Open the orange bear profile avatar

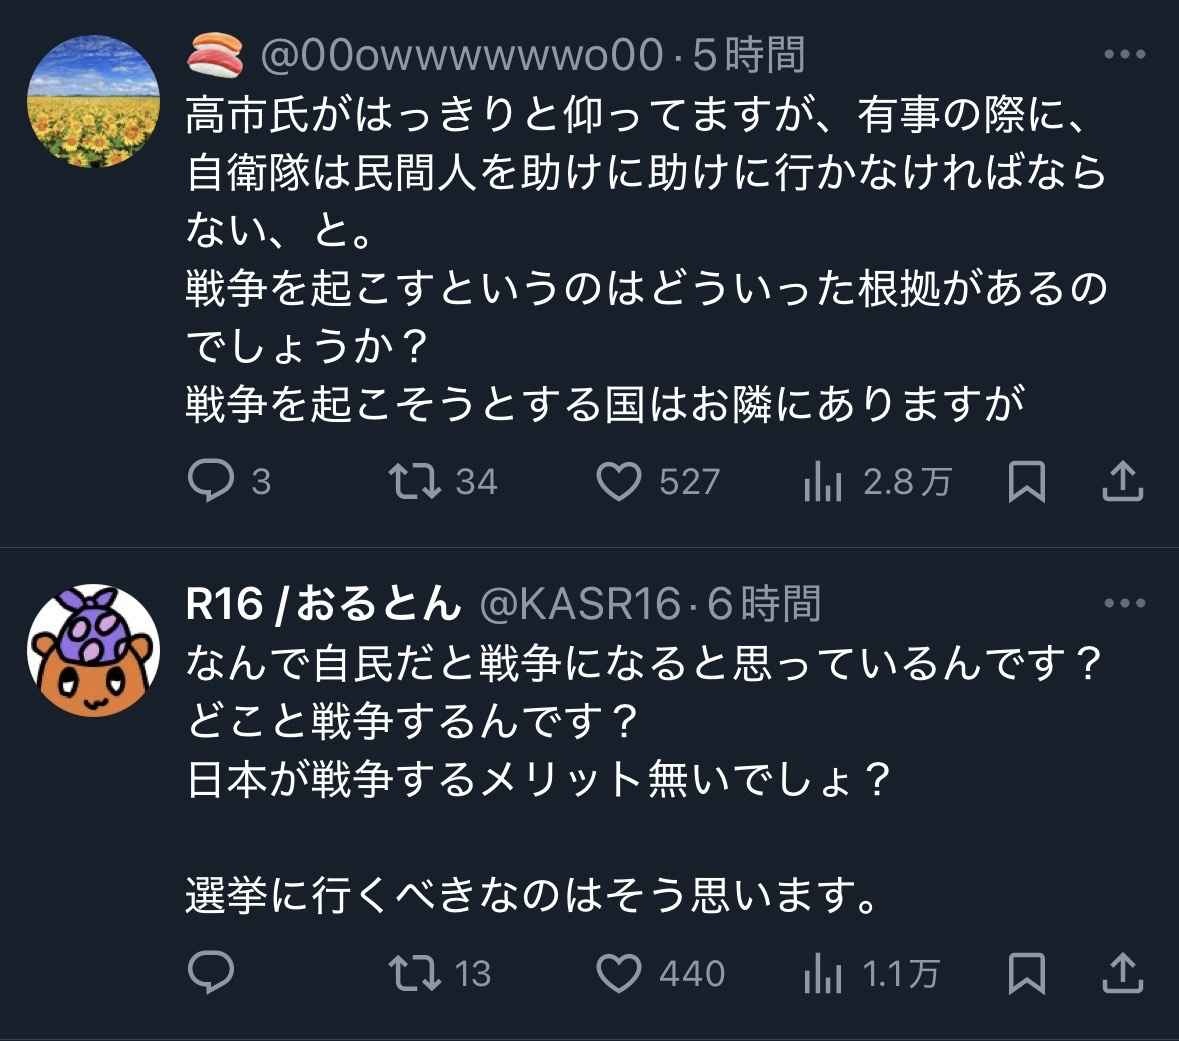(x=92, y=650)
